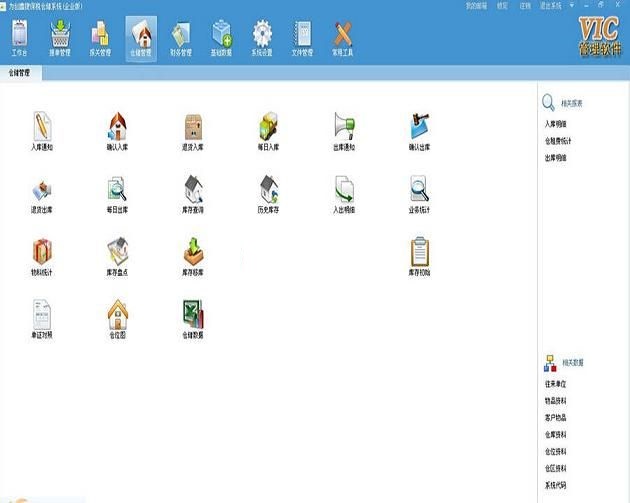Click the 相关报表 magnifier icon
Viewport: 630px width, 503px height.
point(548,103)
